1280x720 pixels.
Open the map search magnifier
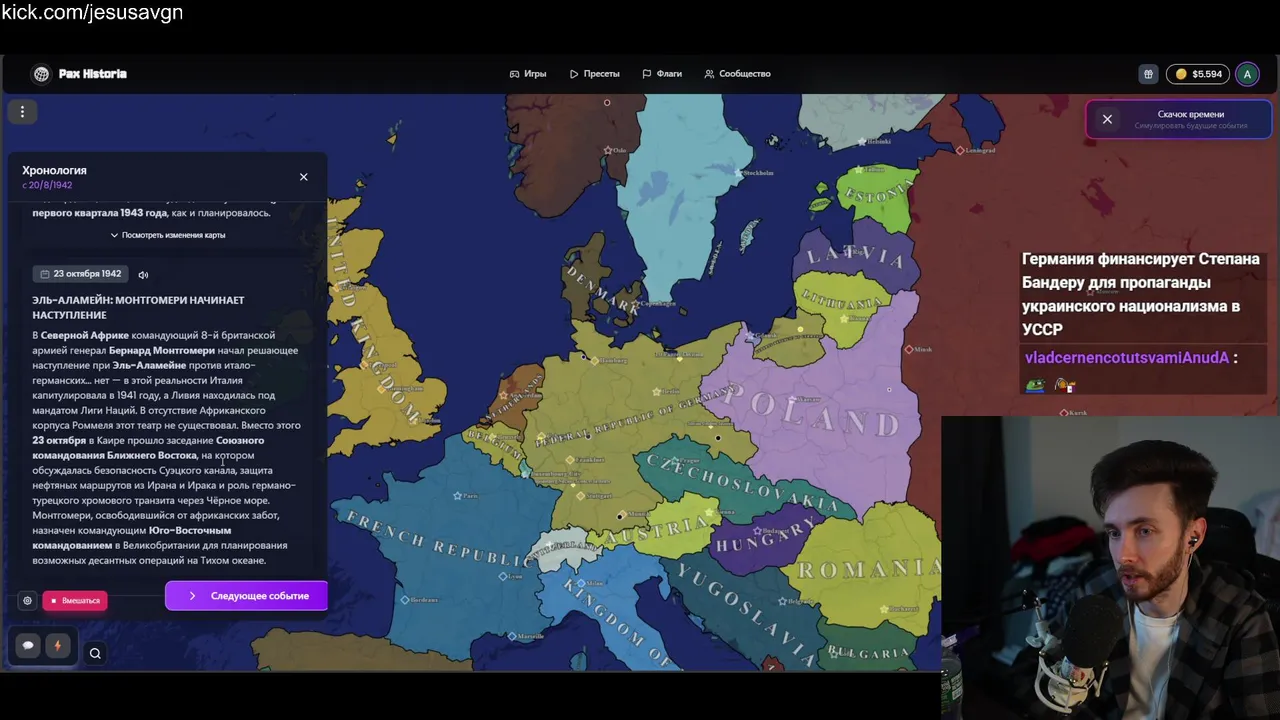[x=95, y=654]
